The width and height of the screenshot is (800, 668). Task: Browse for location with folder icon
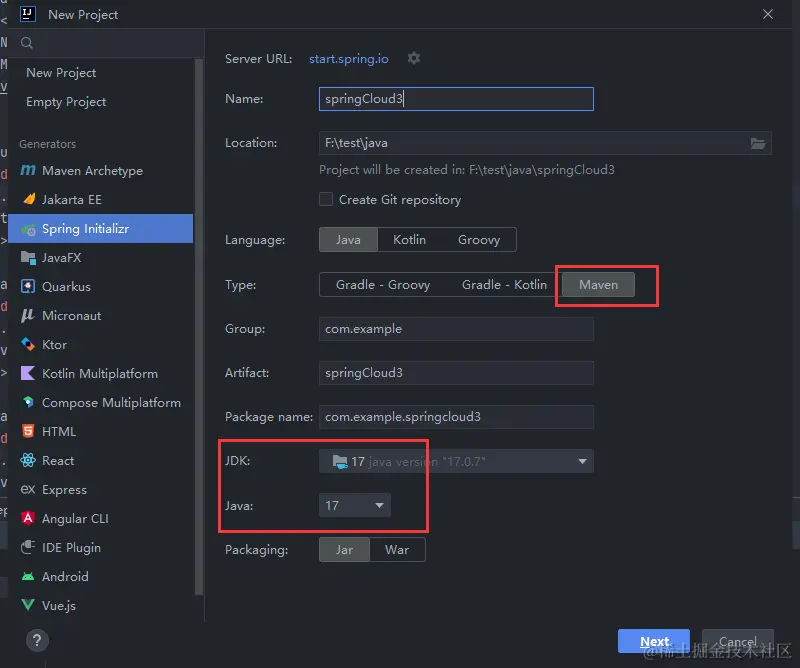pyautogui.click(x=758, y=143)
